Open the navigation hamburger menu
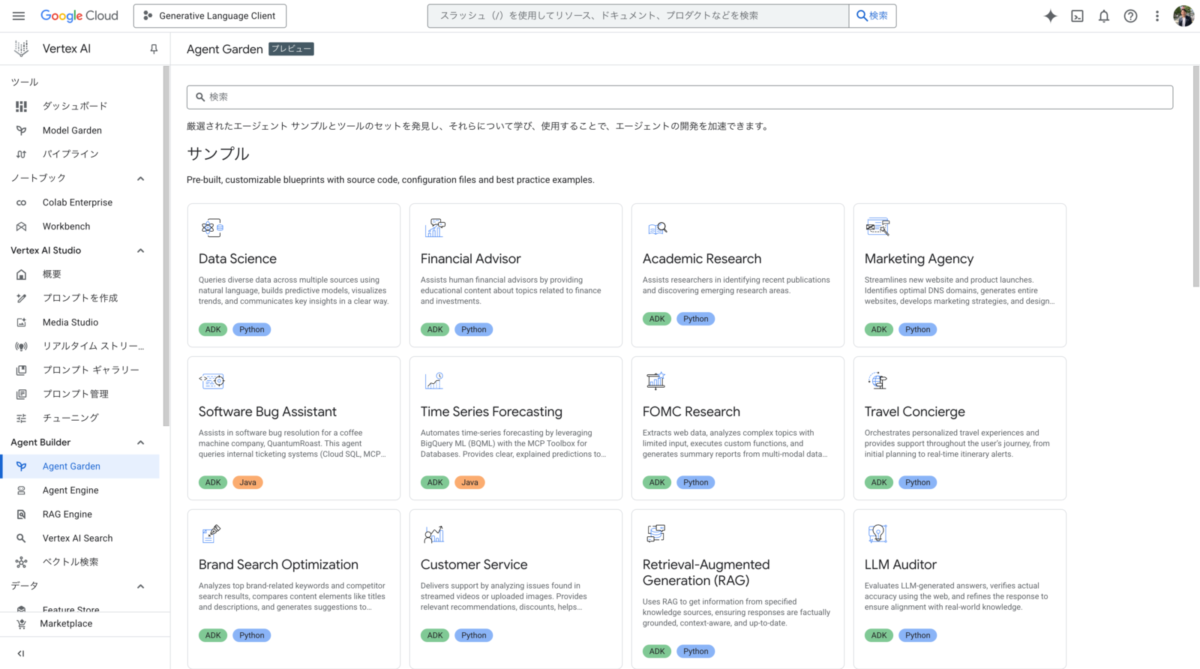 (x=18, y=15)
